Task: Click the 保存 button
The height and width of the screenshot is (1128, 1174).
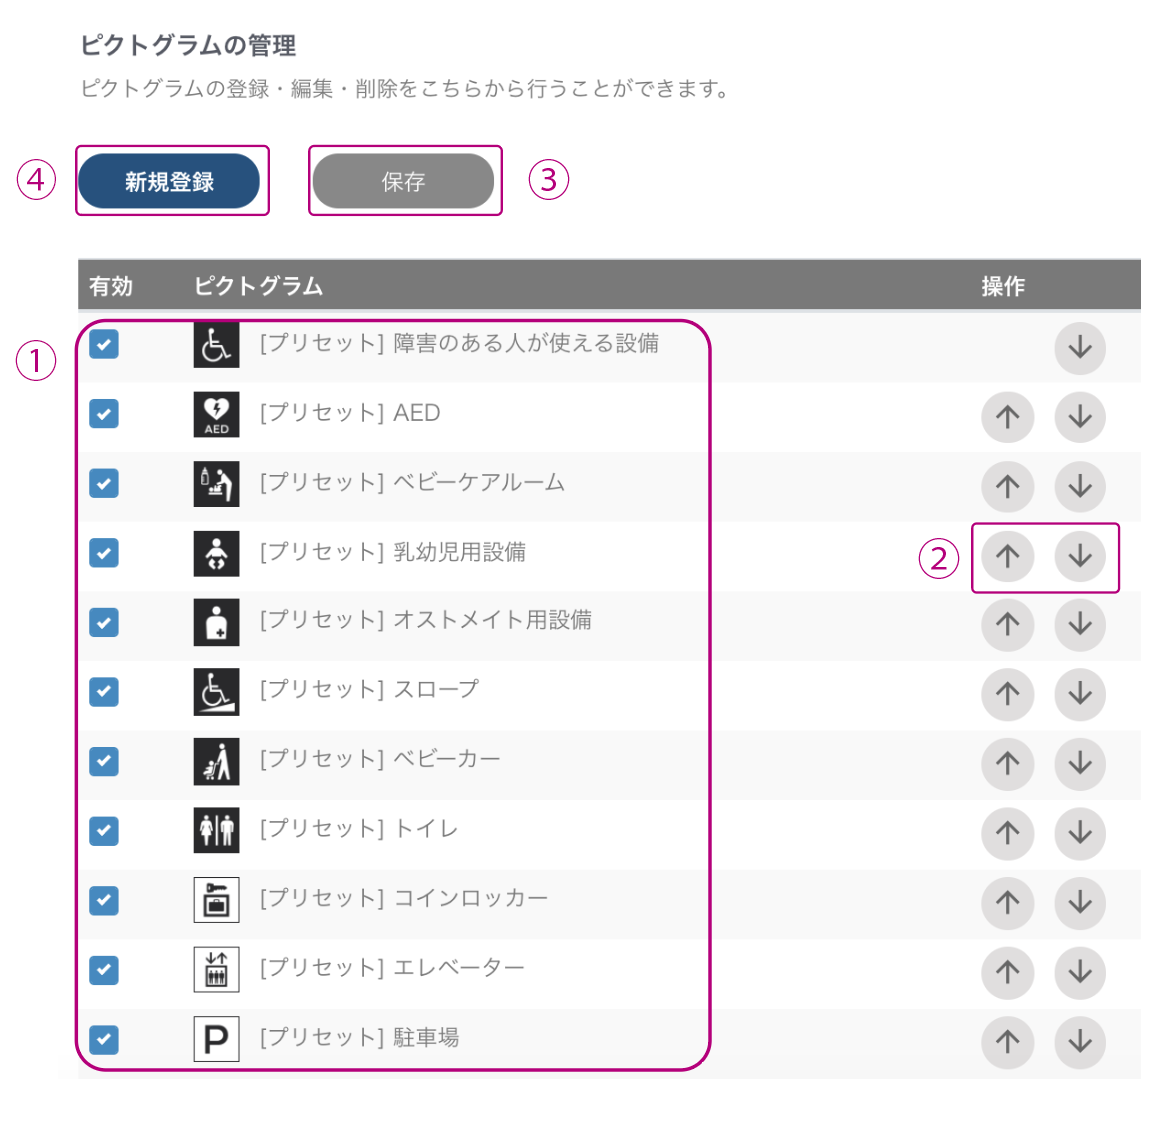Action: (404, 181)
